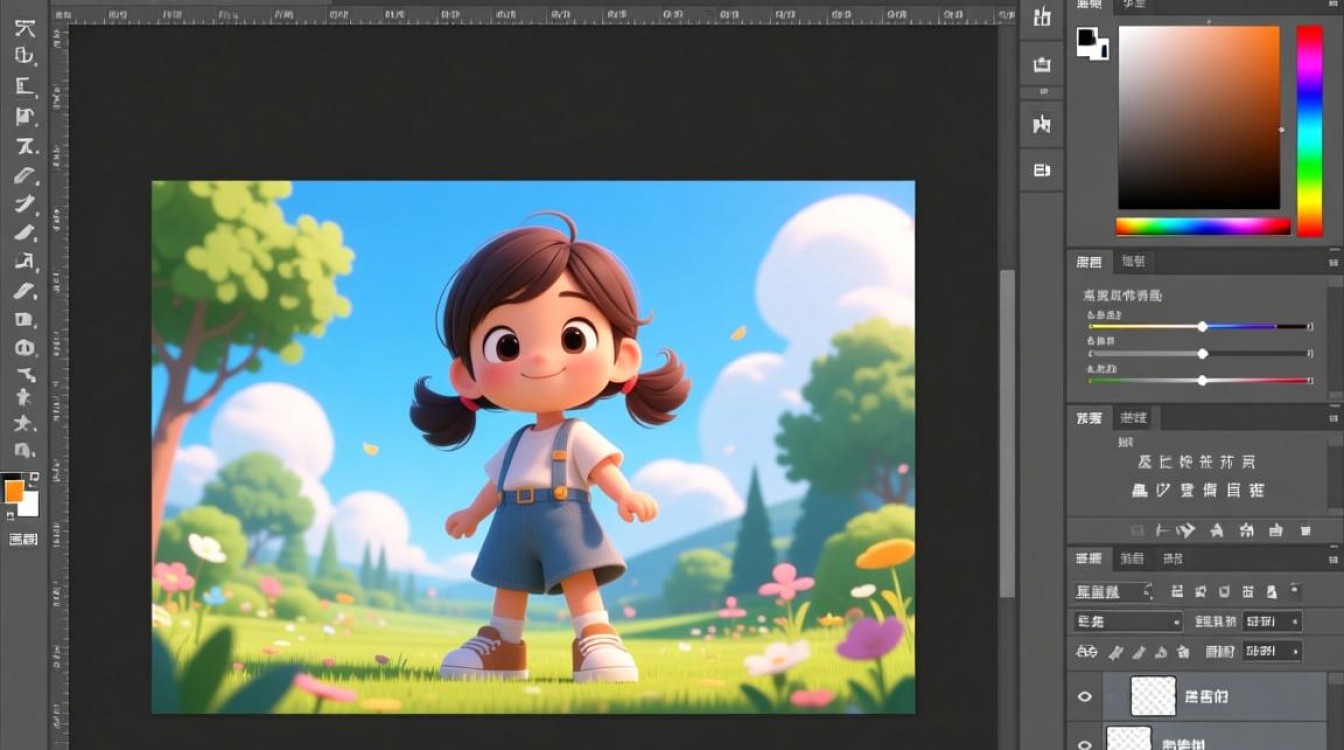Select the eighth tool from top in left toolbar
The image size is (1344, 750).
(25, 234)
